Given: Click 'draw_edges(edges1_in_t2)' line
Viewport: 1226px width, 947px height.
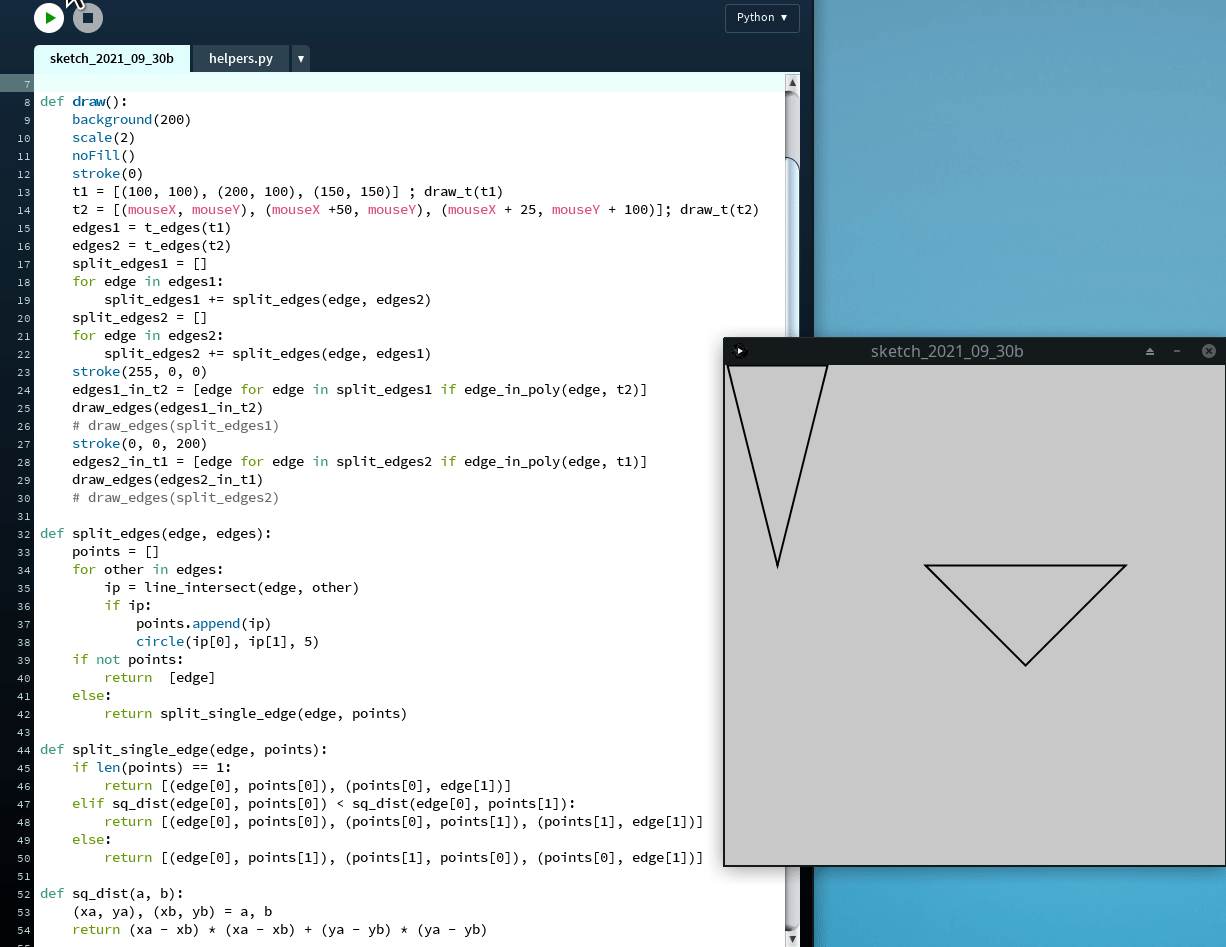Looking at the screenshot, I should click(167, 407).
